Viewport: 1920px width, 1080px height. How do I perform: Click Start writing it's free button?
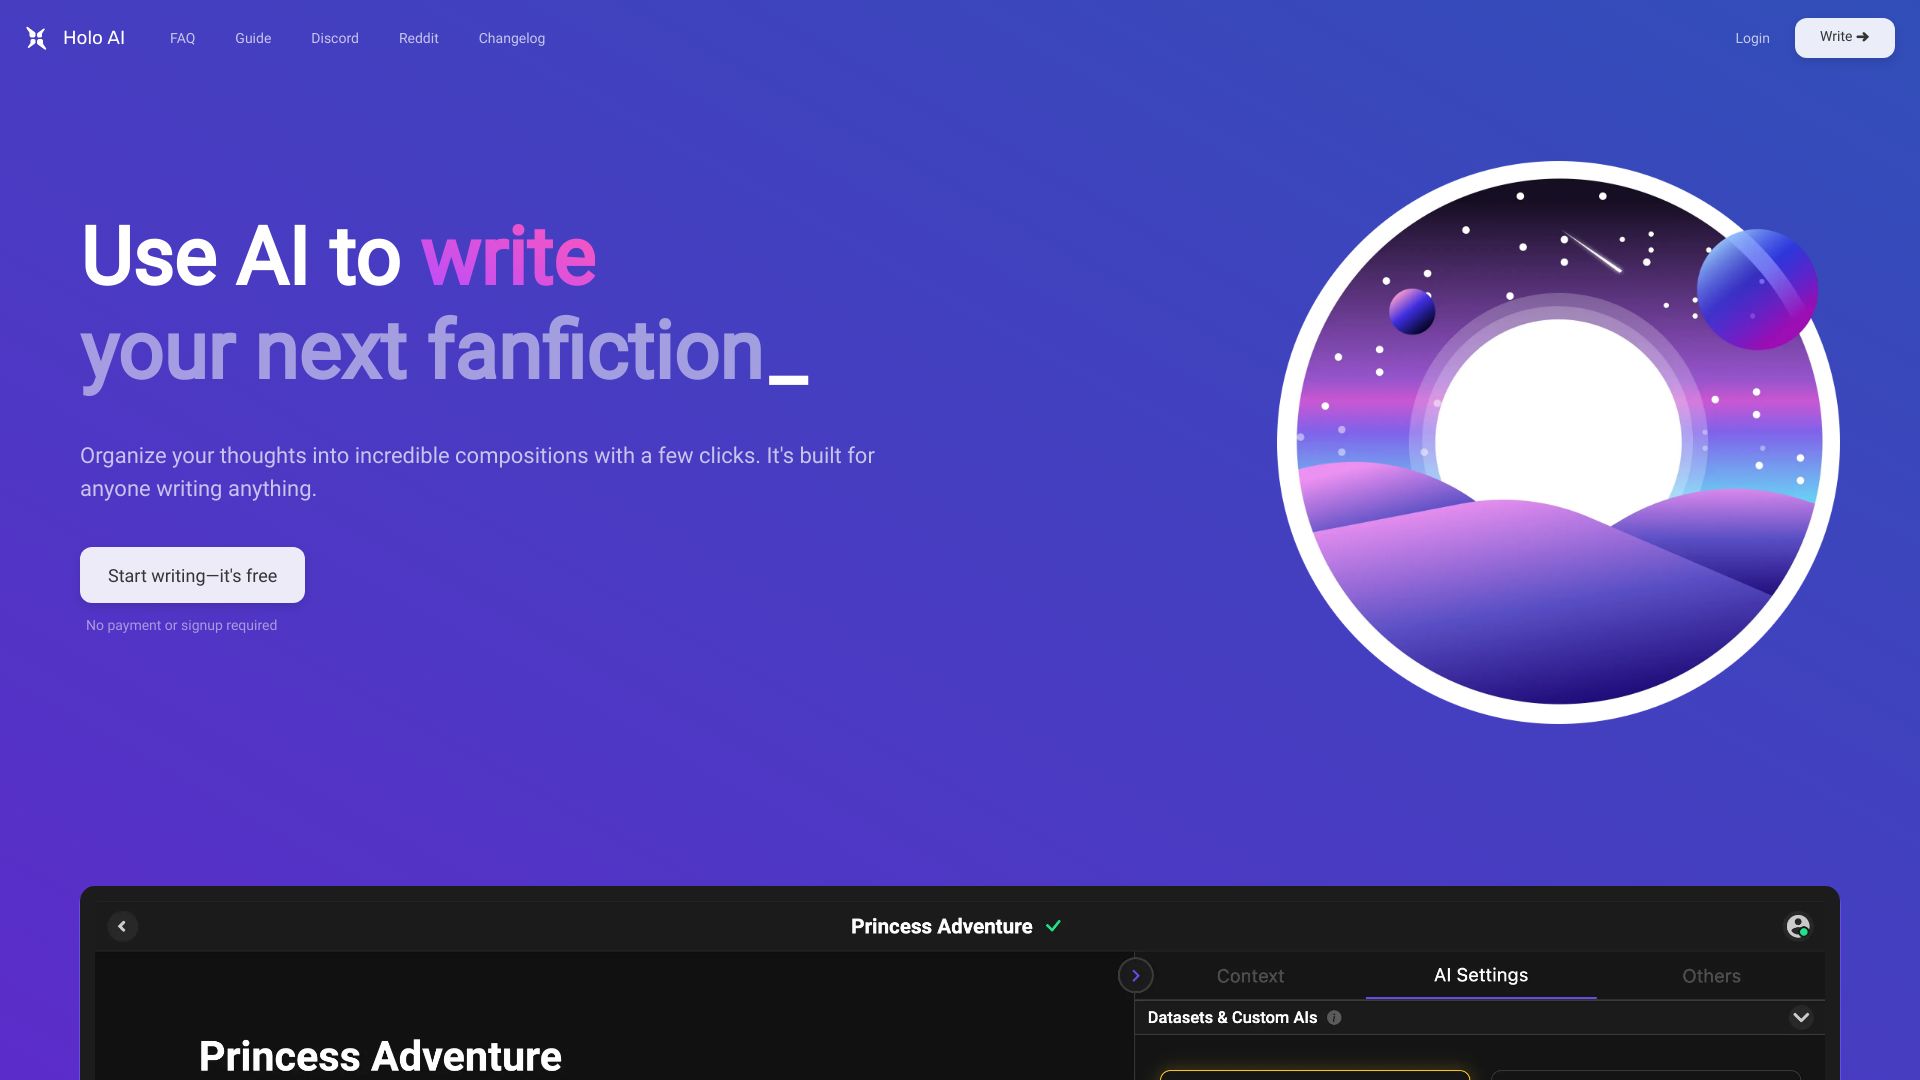191,575
